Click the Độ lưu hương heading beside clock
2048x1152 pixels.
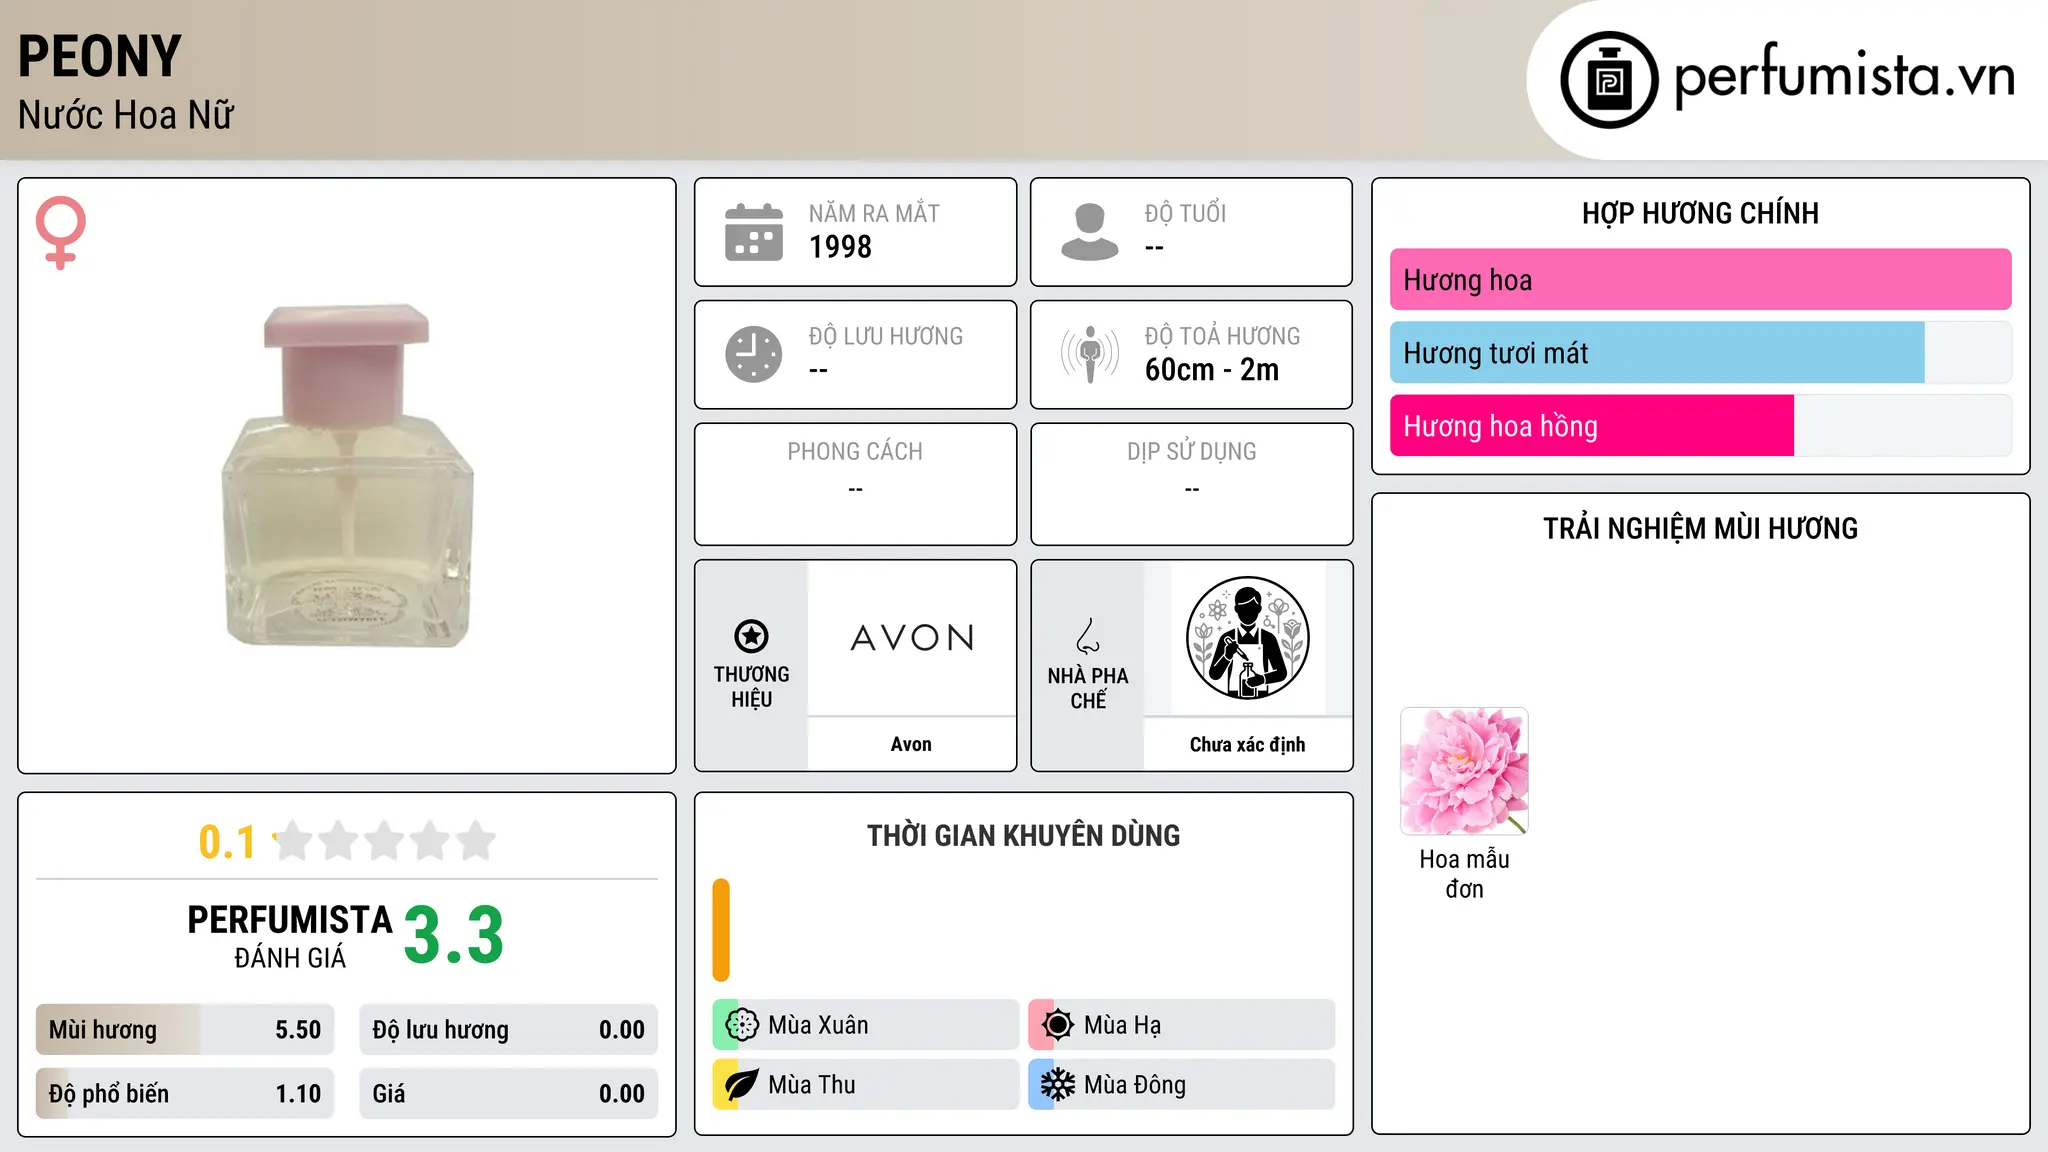tap(886, 336)
